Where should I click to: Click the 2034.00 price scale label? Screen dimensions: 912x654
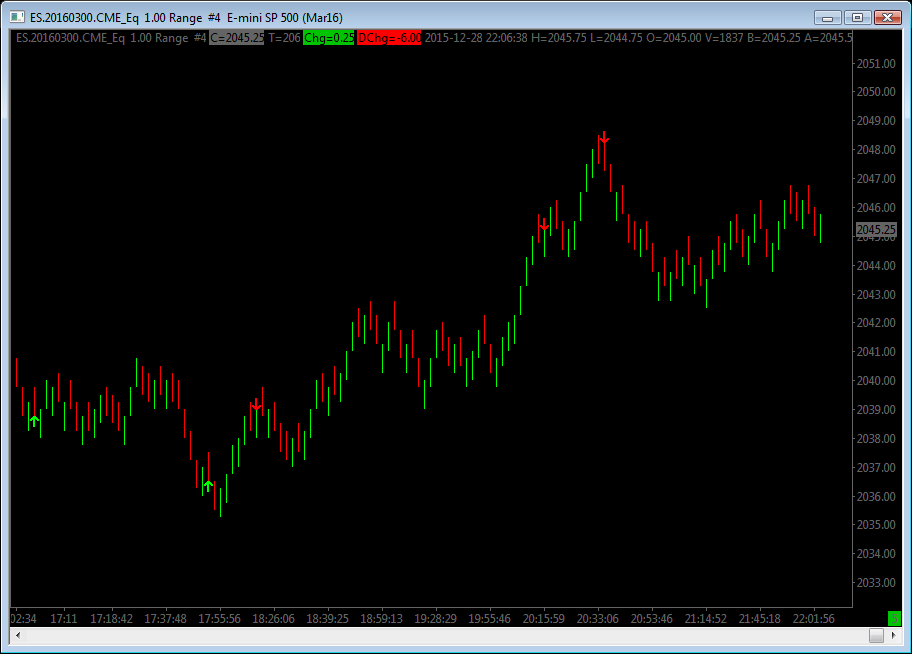point(876,554)
